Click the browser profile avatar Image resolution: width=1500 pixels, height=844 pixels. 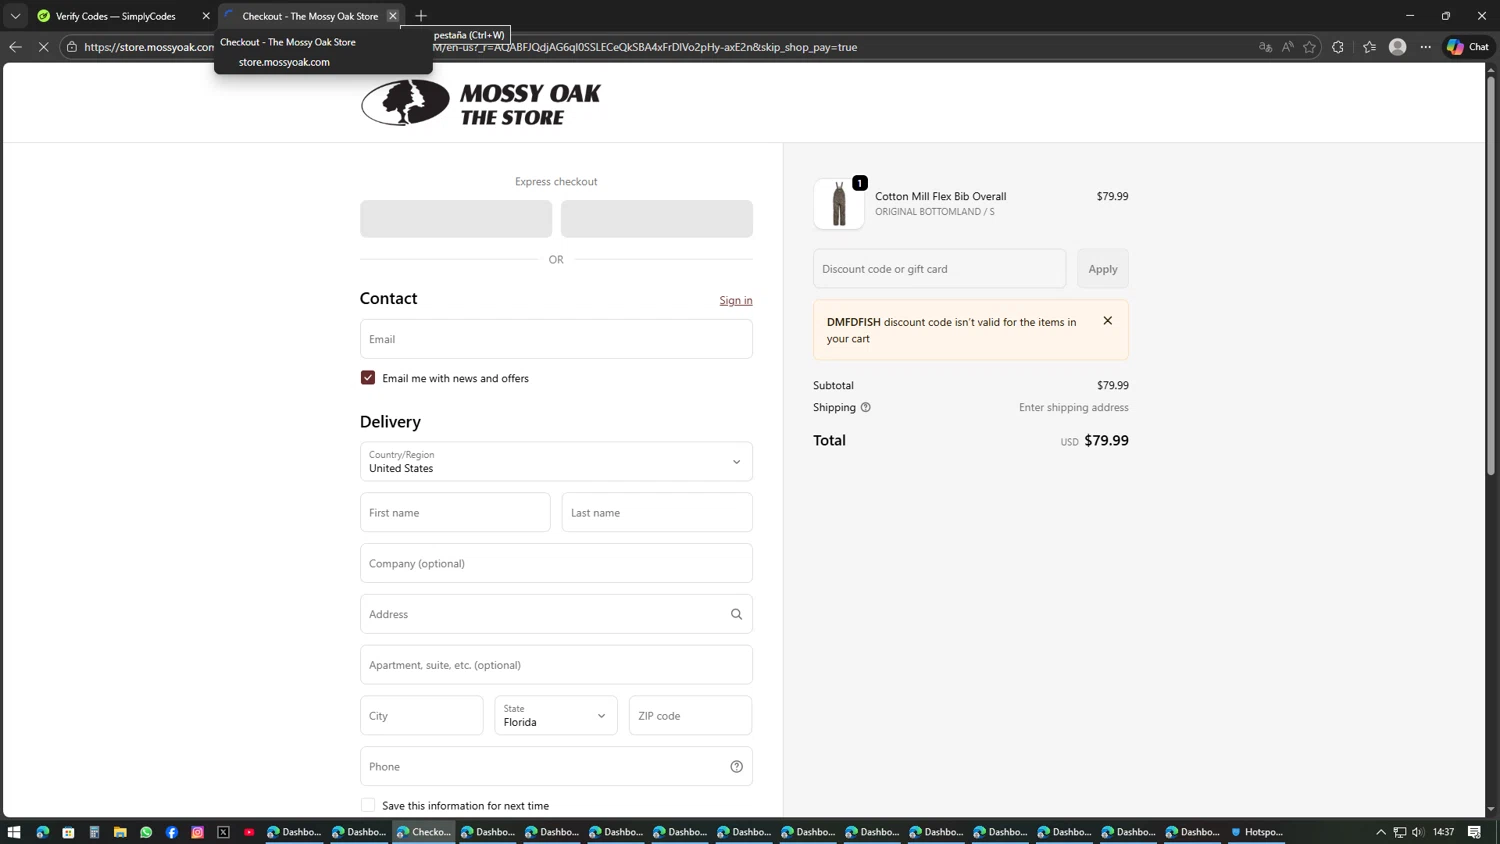tap(1398, 47)
